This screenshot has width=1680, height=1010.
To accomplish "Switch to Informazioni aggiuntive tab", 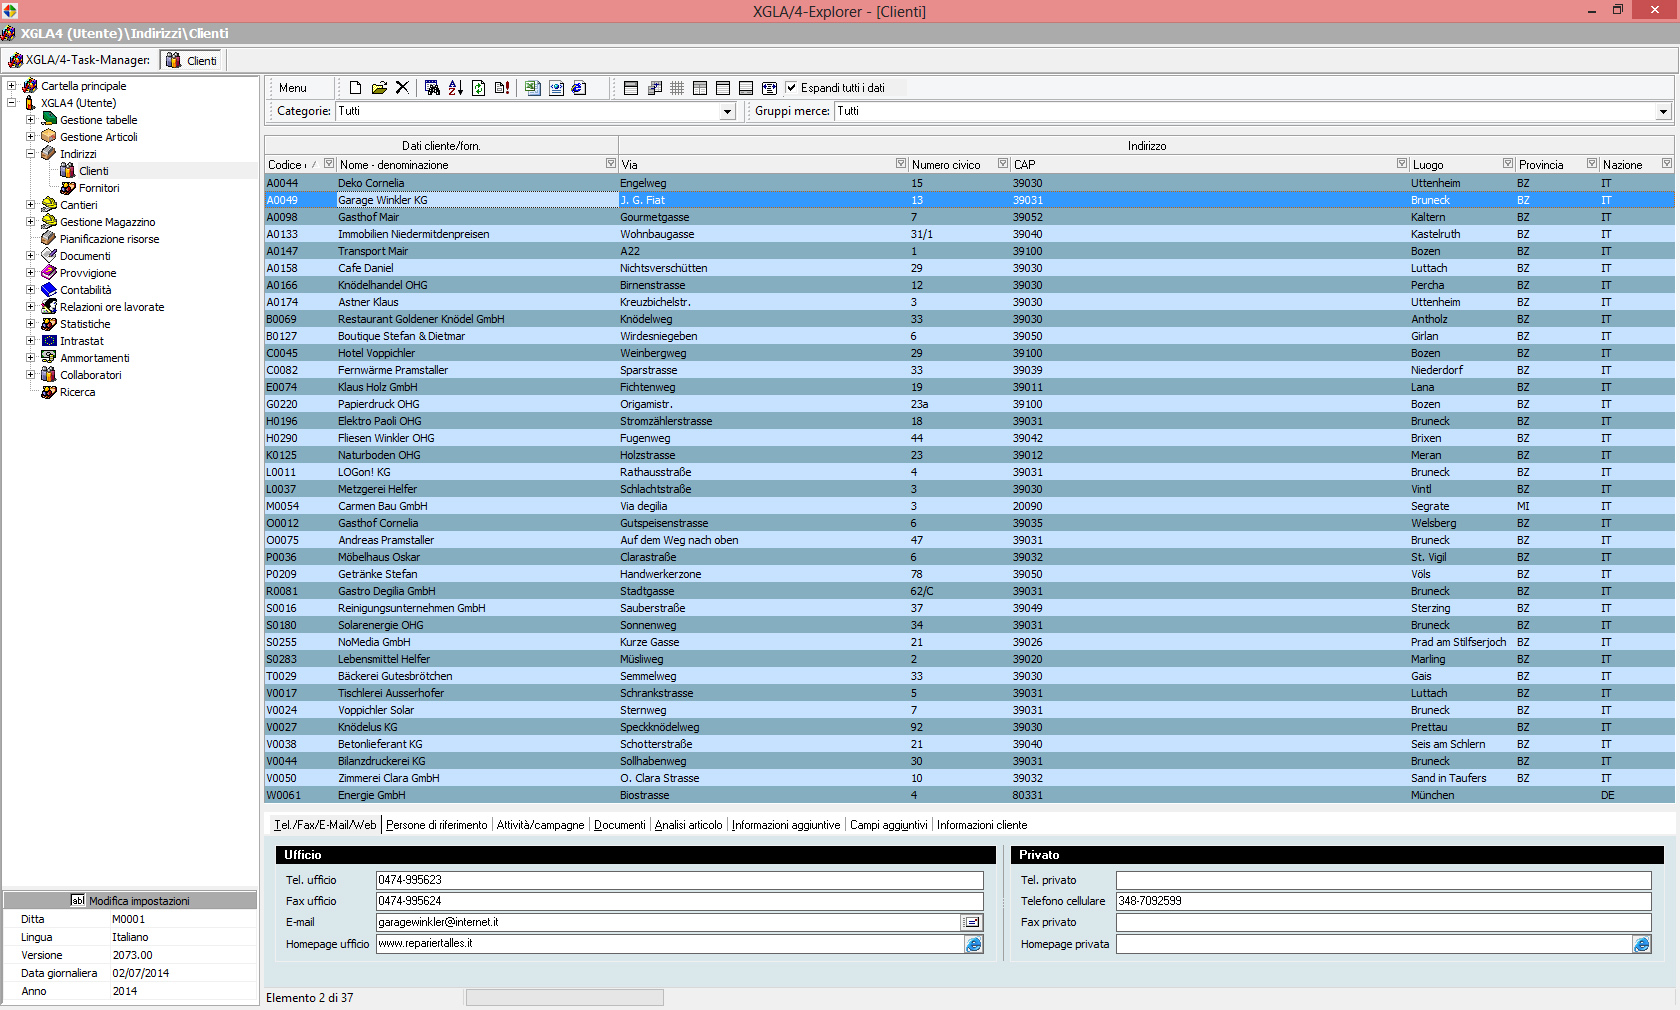I will click(x=786, y=825).
